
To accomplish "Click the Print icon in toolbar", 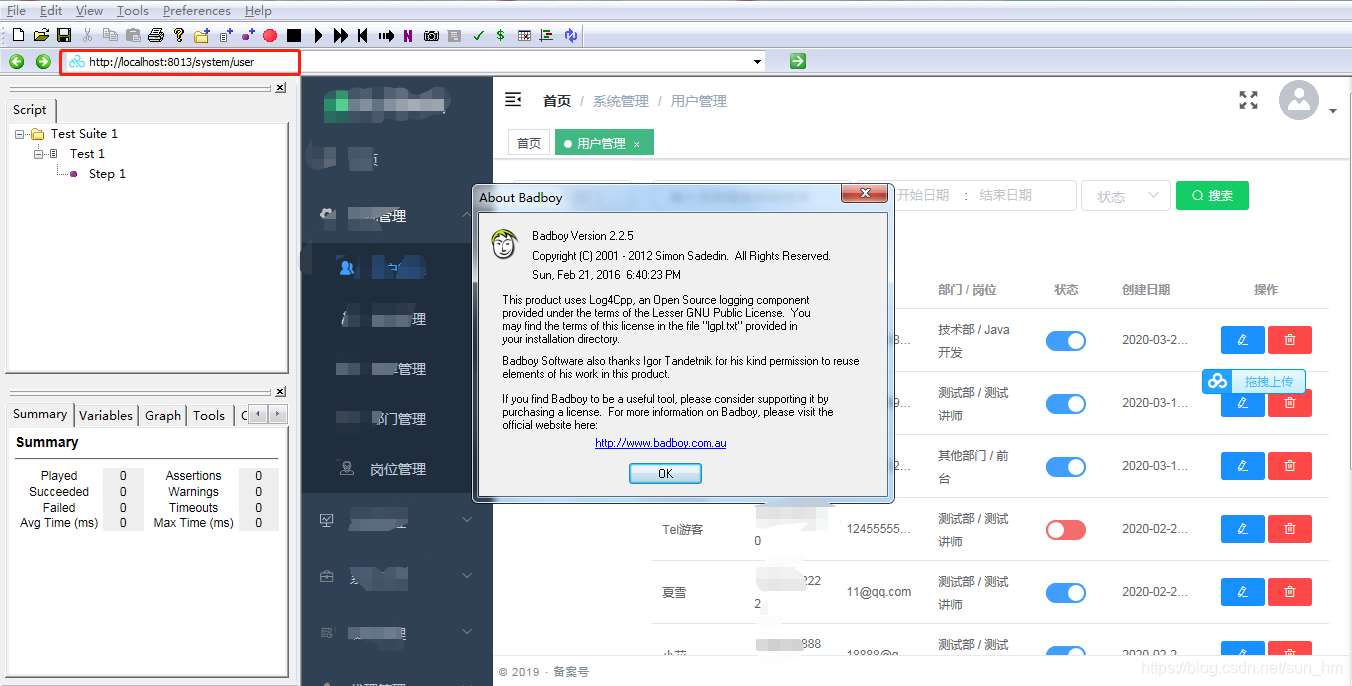I will 155,35.
